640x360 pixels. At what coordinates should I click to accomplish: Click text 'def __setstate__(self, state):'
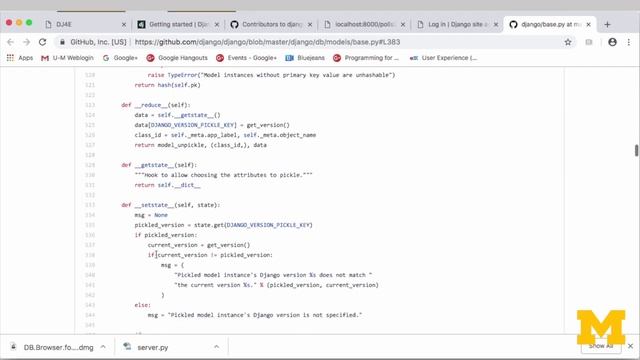click(171, 205)
